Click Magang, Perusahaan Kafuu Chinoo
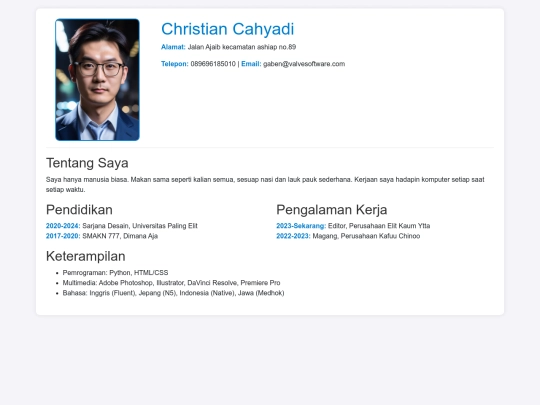This screenshot has height=405, width=540. [366, 236]
